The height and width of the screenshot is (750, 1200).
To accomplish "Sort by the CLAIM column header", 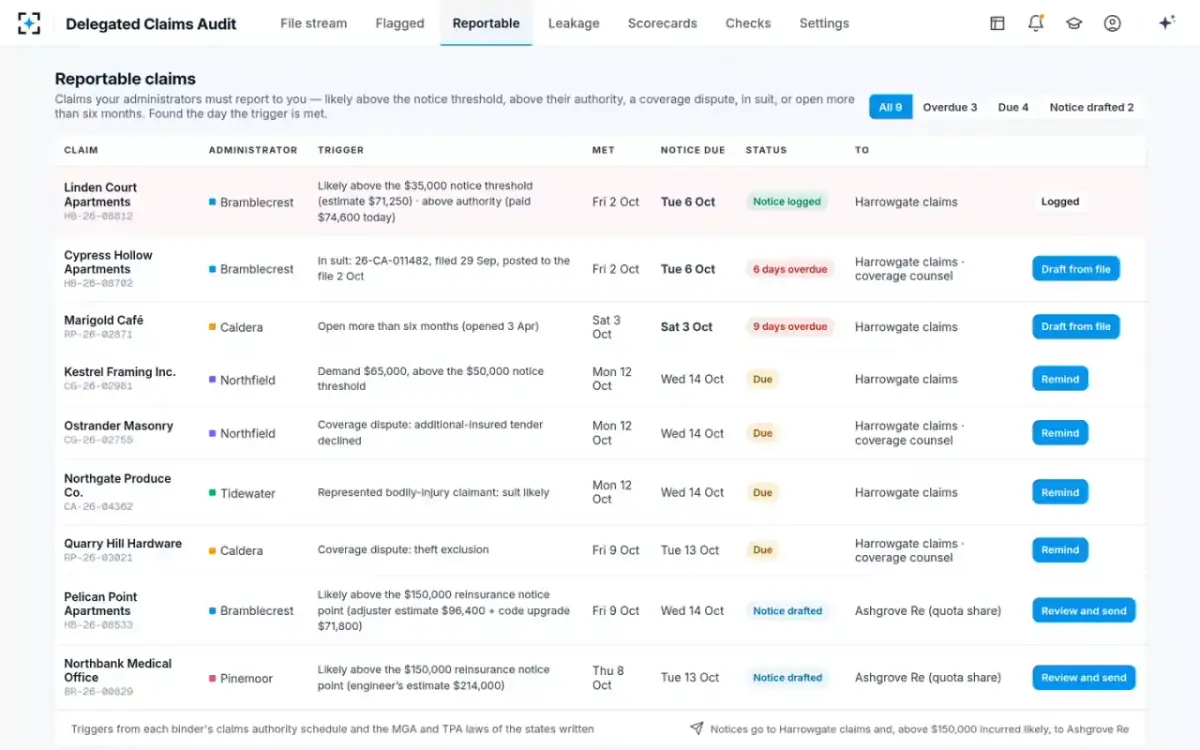I will (x=81, y=150).
